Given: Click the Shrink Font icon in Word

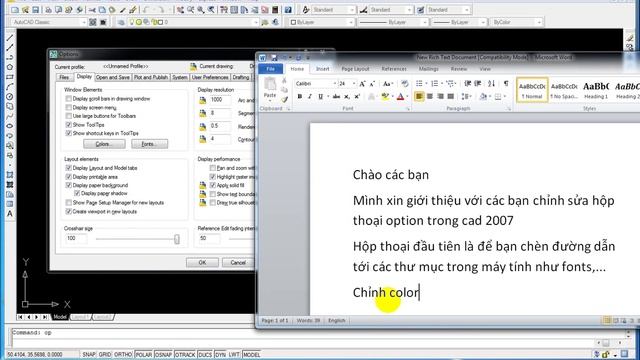Looking at the screenshot, I should [x=372, y=84].
